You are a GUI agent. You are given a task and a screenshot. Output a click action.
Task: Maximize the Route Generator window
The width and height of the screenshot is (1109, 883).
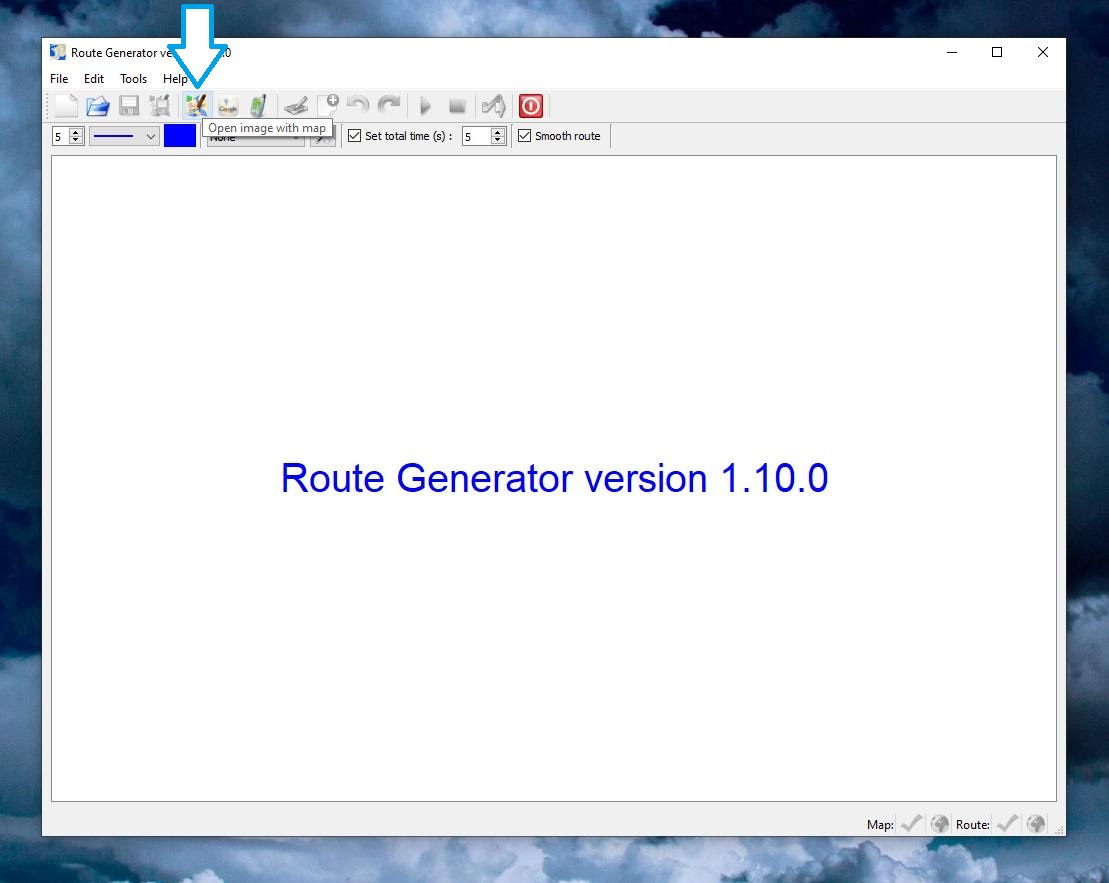click(997, 52)
